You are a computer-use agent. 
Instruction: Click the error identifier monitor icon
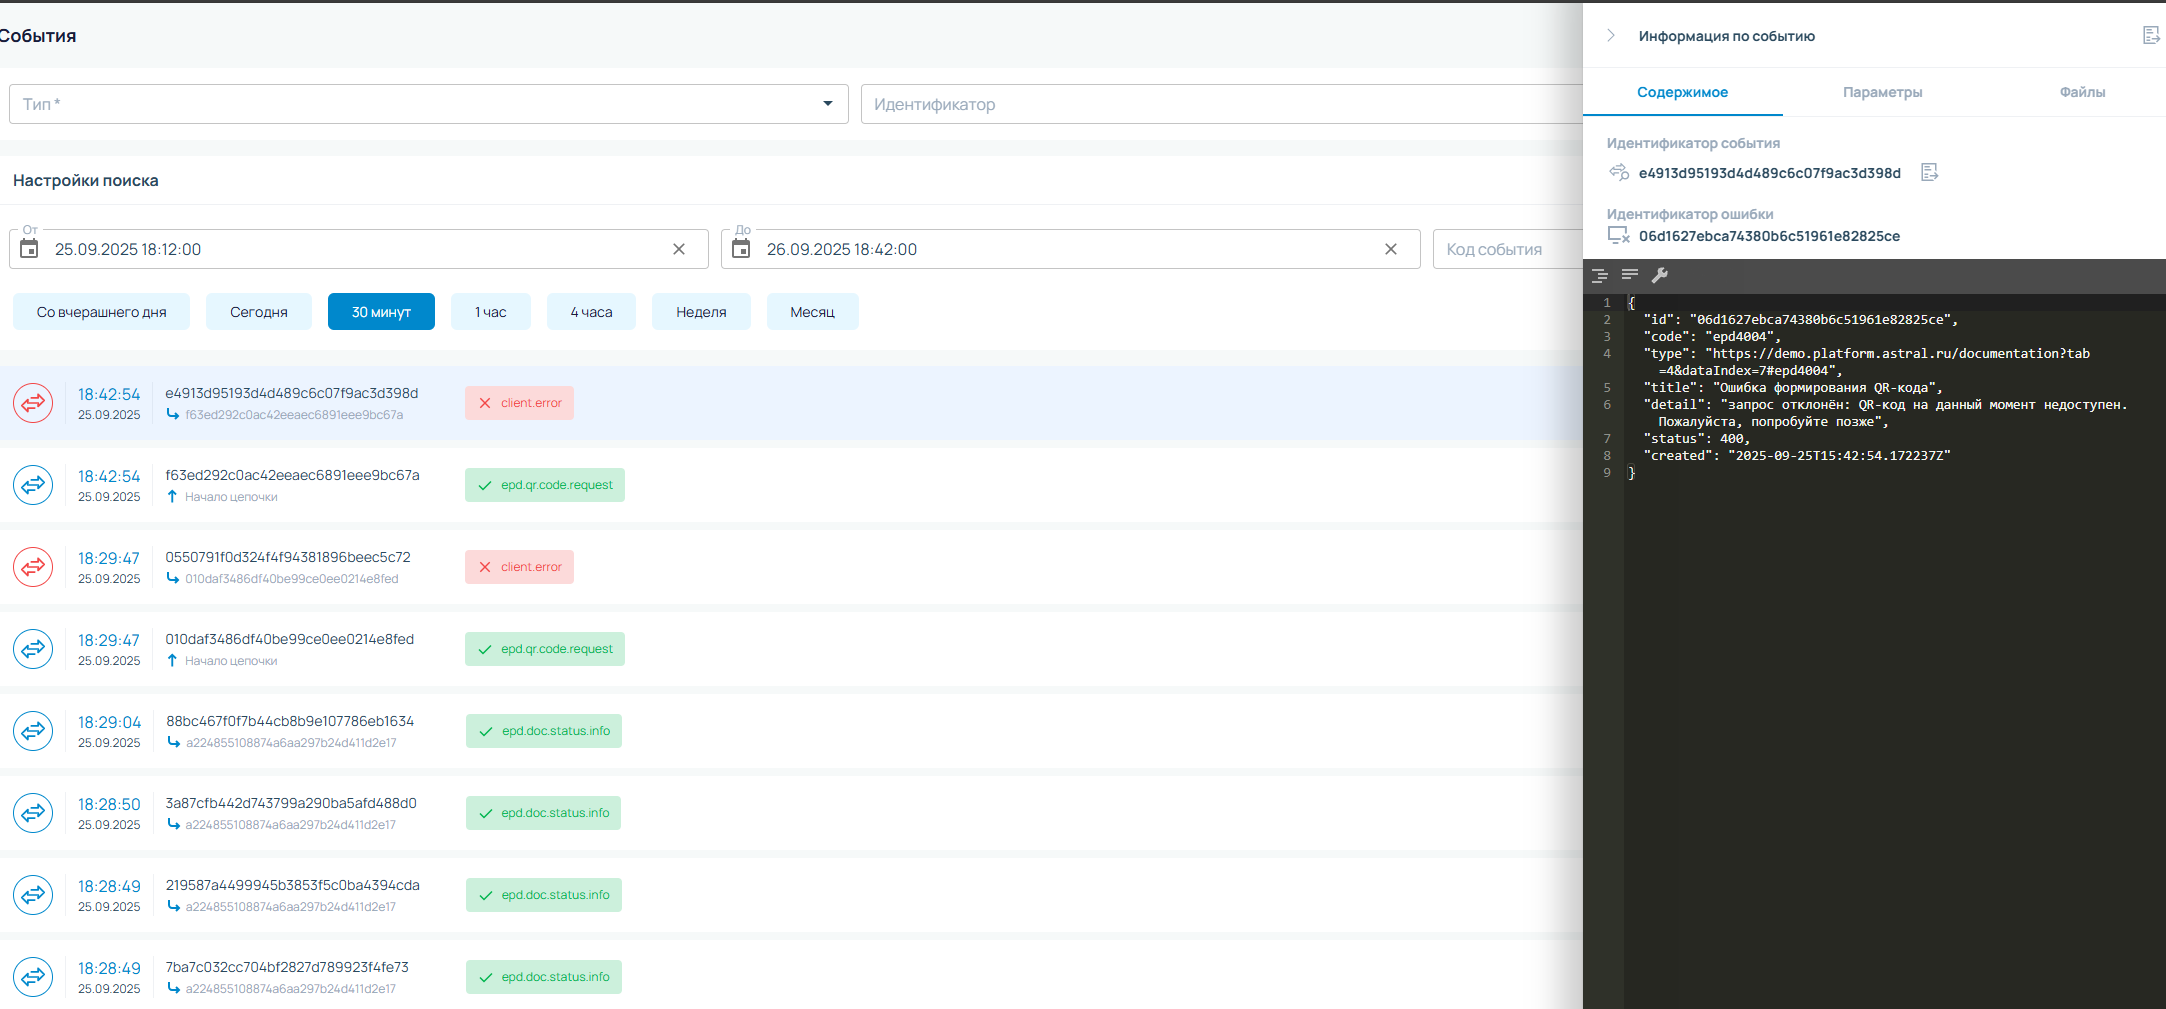point(1619,236)
